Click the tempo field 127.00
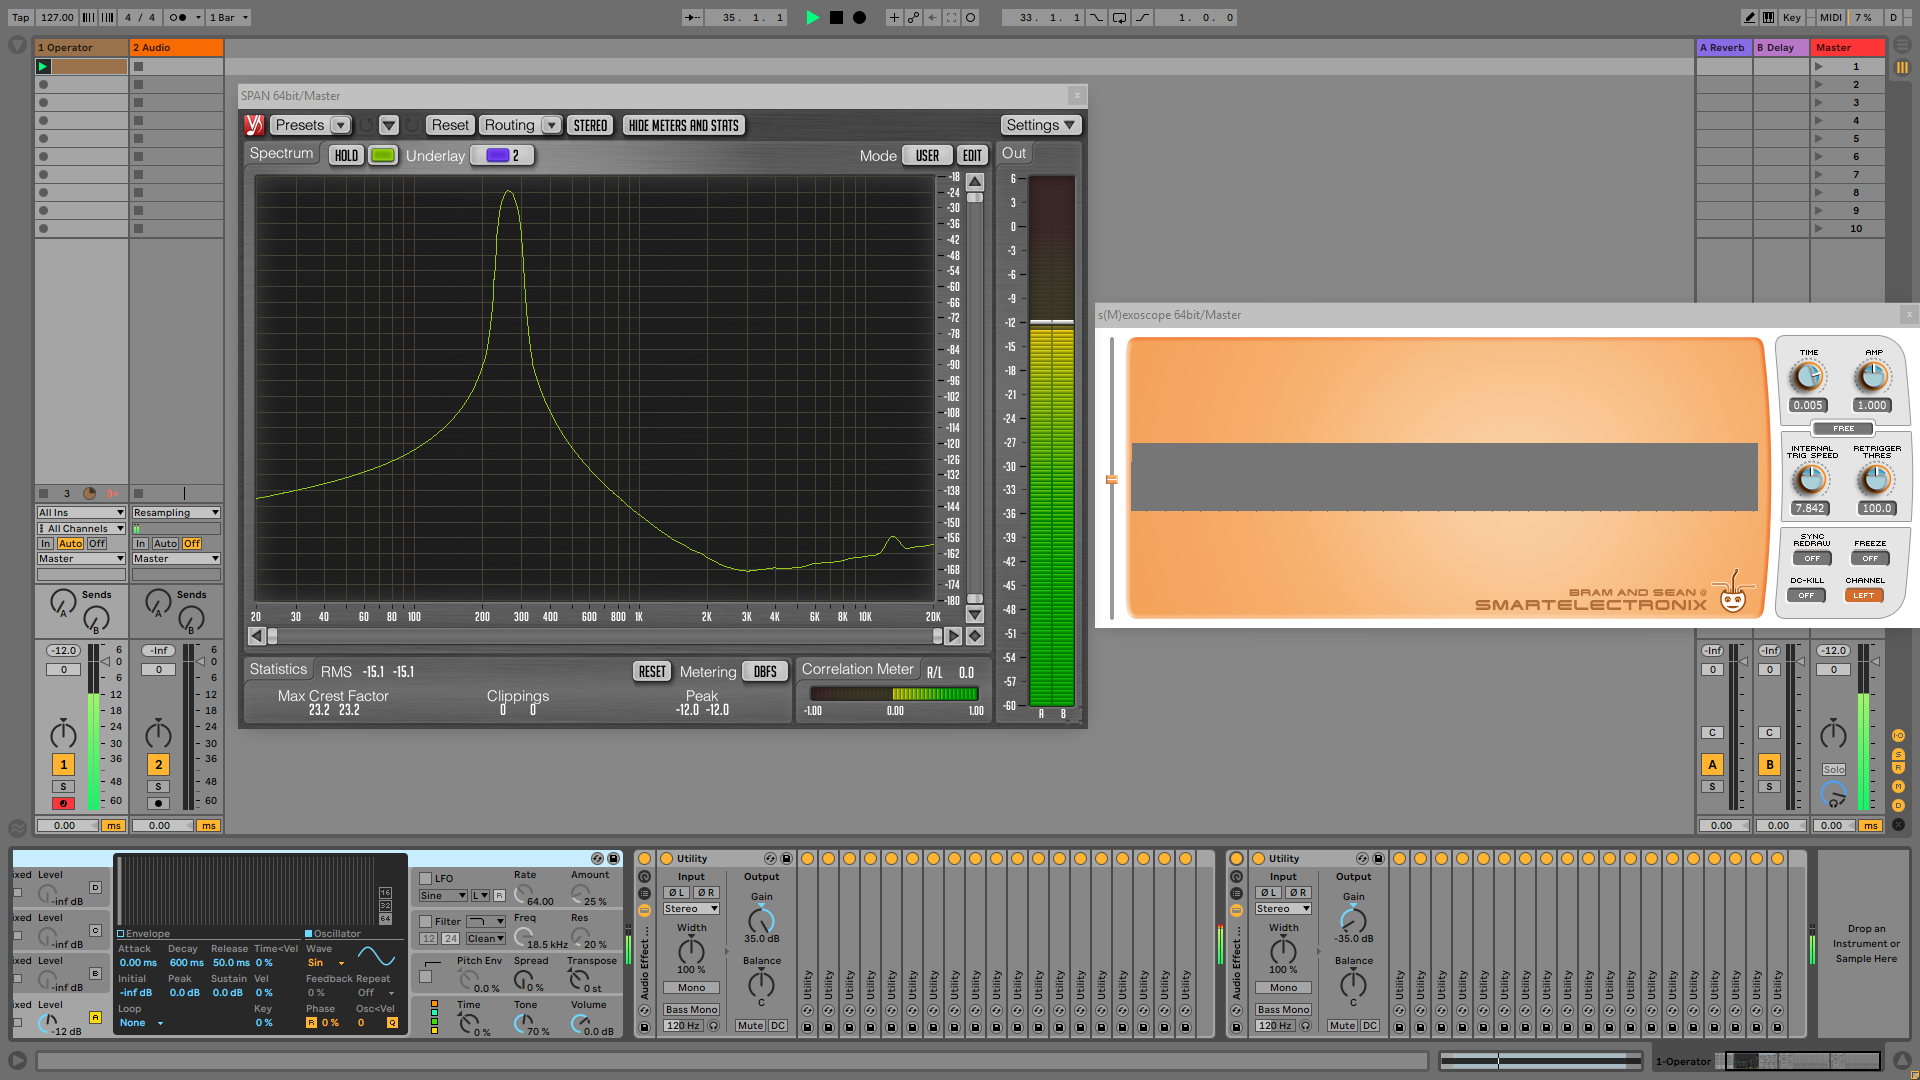The image size is (1920, 1080). click(x=57, y=17)
